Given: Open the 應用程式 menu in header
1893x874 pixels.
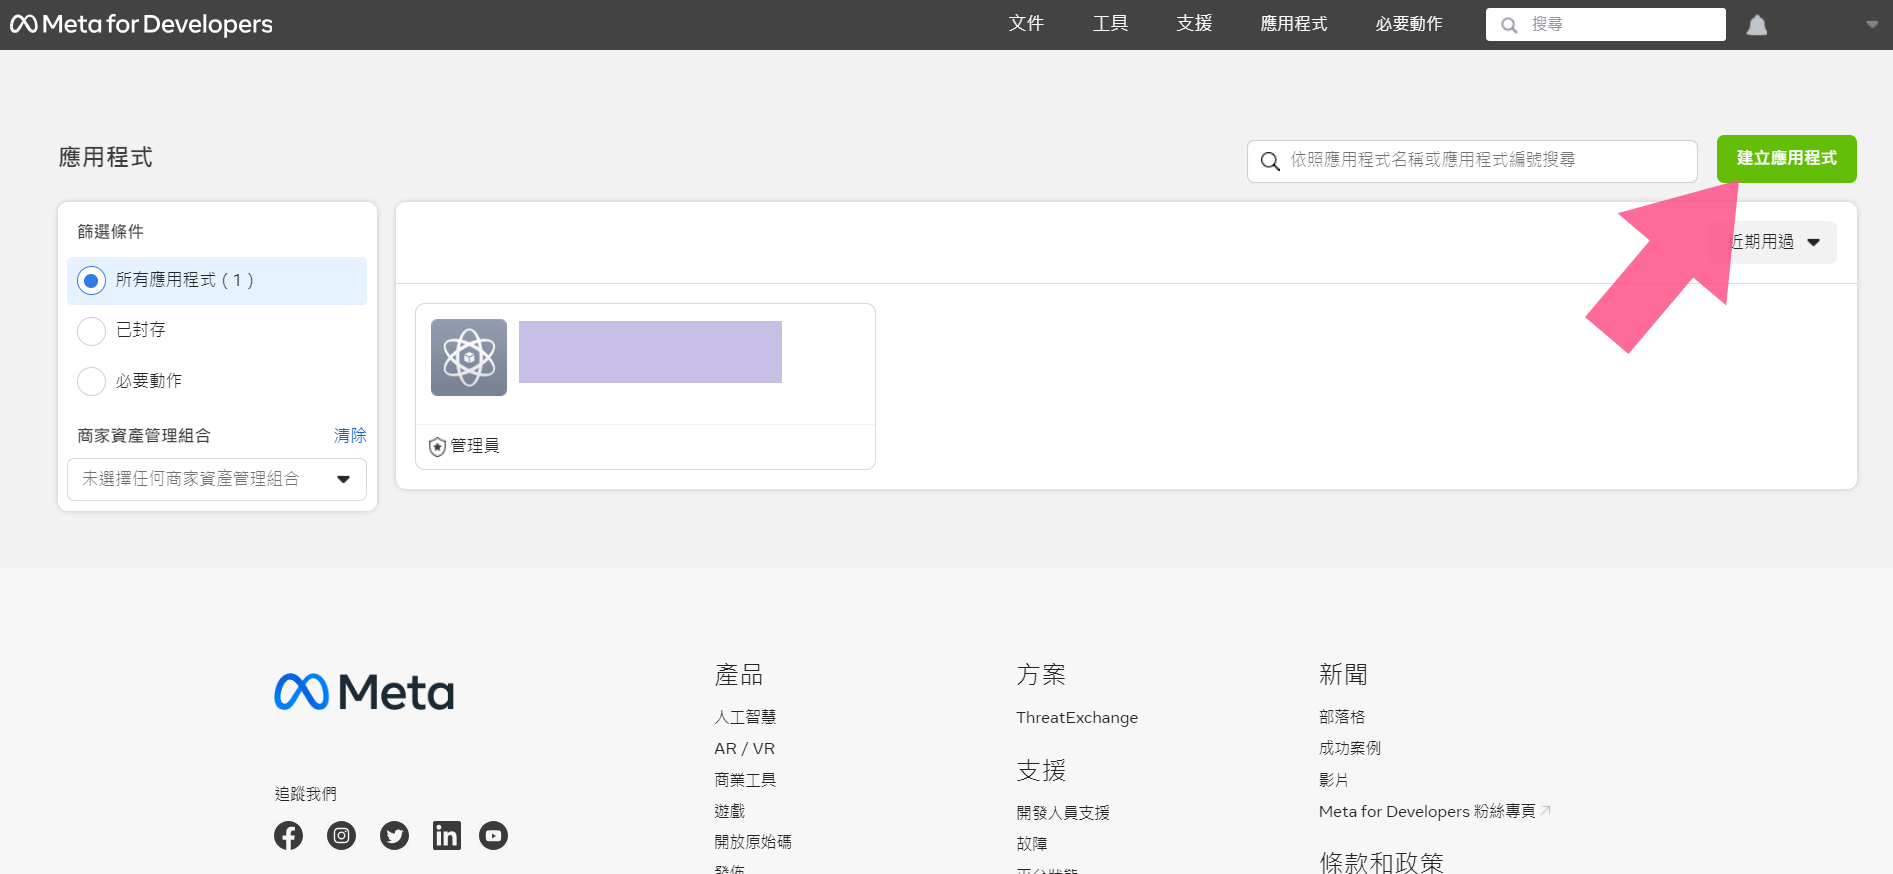Looking at the screenshot, I should pos(1294,24).
